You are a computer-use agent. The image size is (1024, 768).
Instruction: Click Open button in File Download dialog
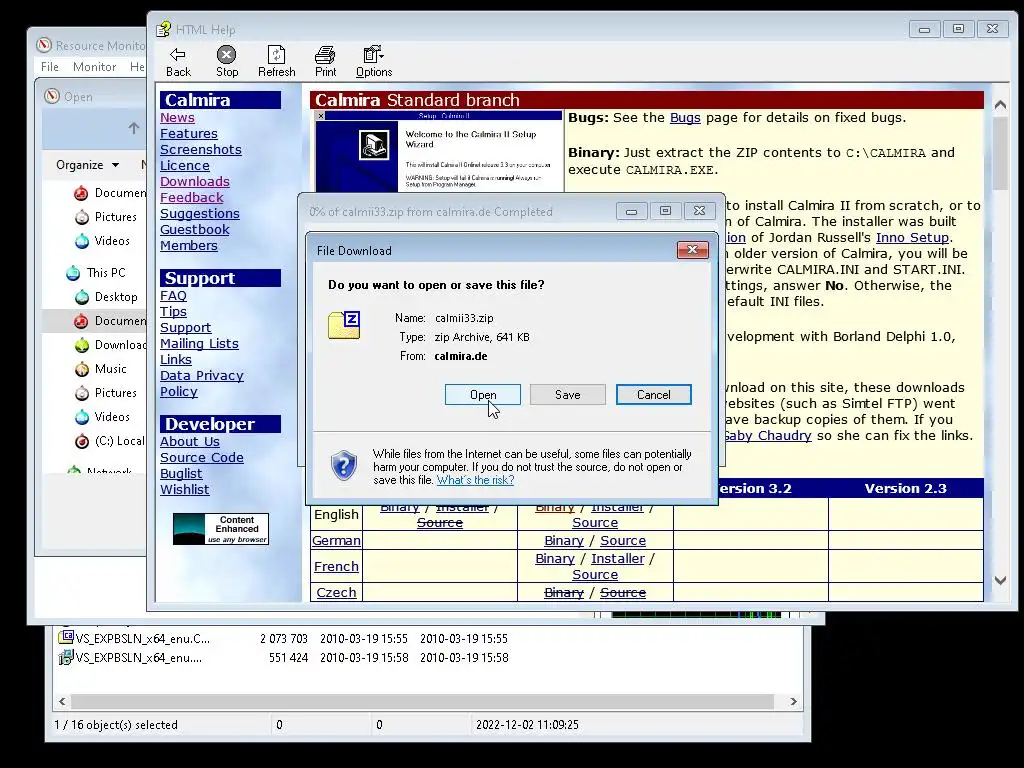coord(483,394)
